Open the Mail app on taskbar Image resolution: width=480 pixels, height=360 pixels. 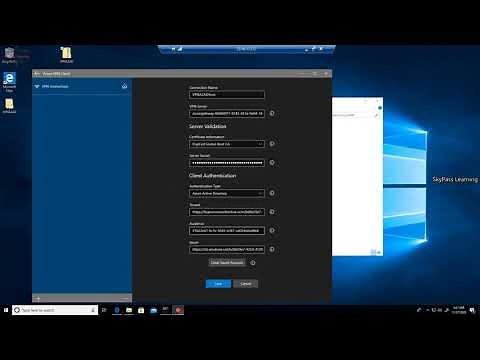pos(153,310)
